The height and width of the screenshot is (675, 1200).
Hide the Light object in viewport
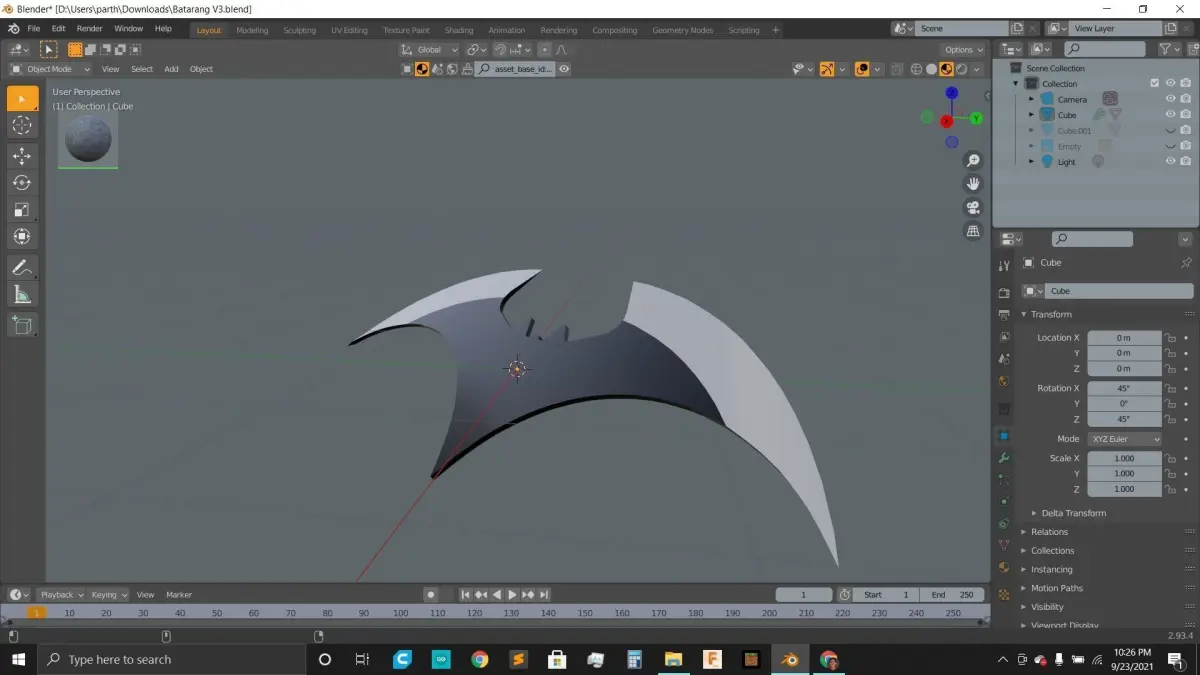[1170, 162]
